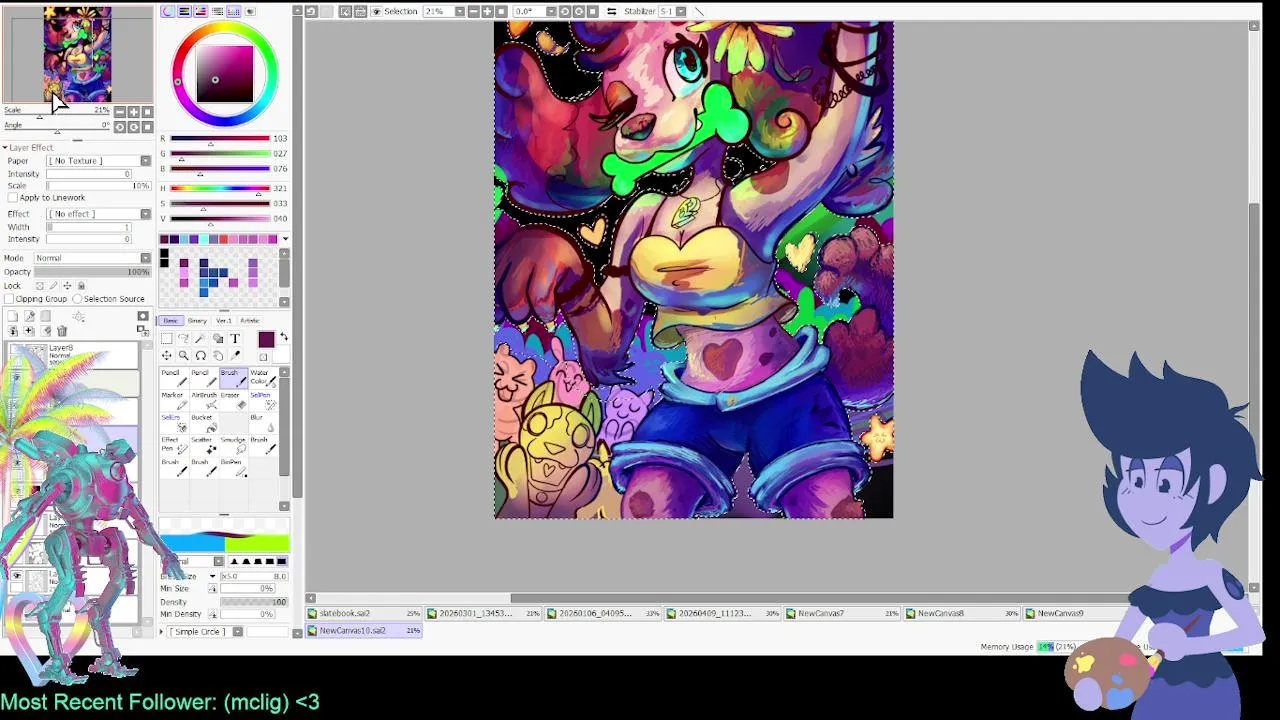
Task: Reset canvas rotation in top toolbar
Action: click(x=593, y=11)
